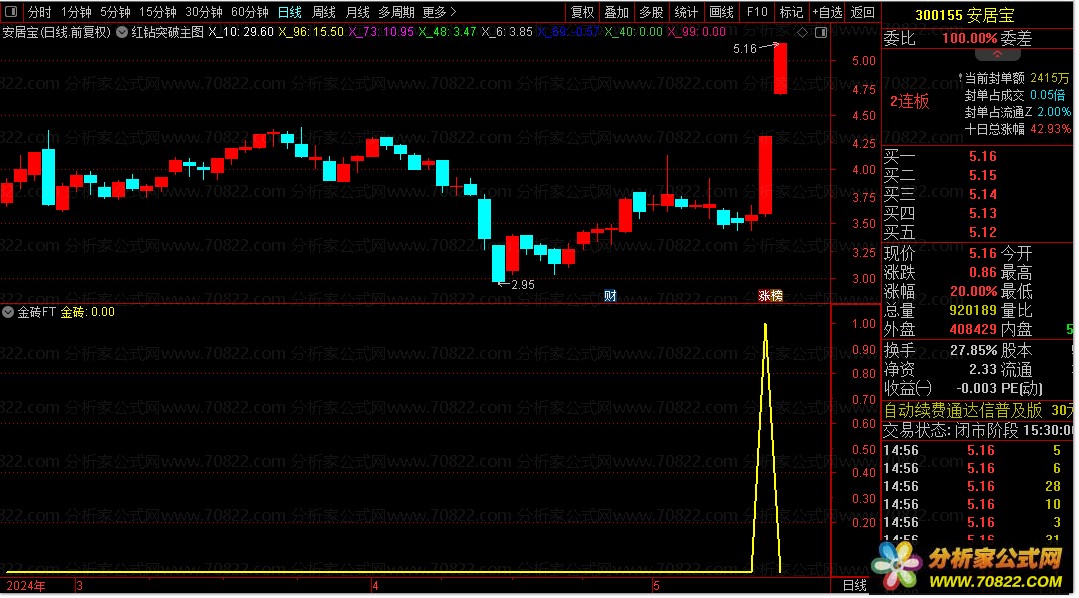Select the 日线 daily tab
Image resolution: width=1079 pixels, height=598 pixels.
[290, 12]
